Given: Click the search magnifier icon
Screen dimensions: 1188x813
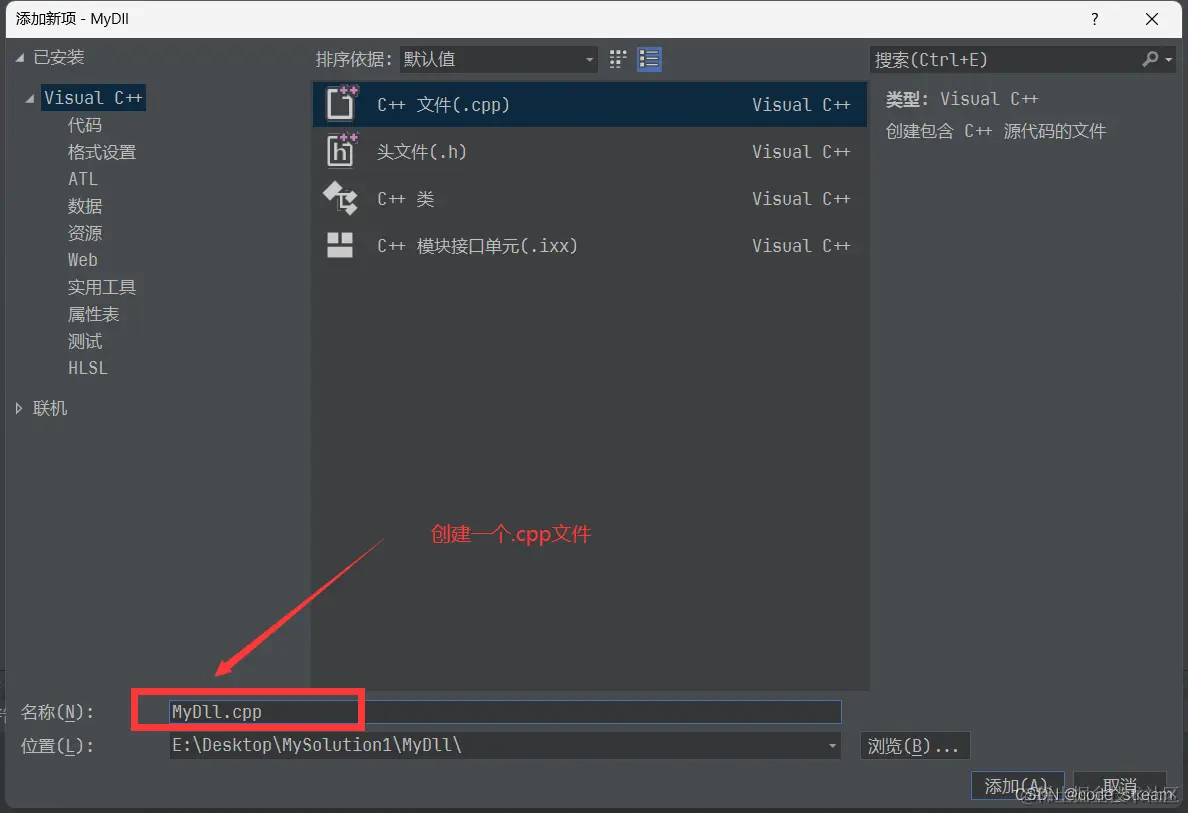Looking at the screenshot, I should pos(1150,59).
